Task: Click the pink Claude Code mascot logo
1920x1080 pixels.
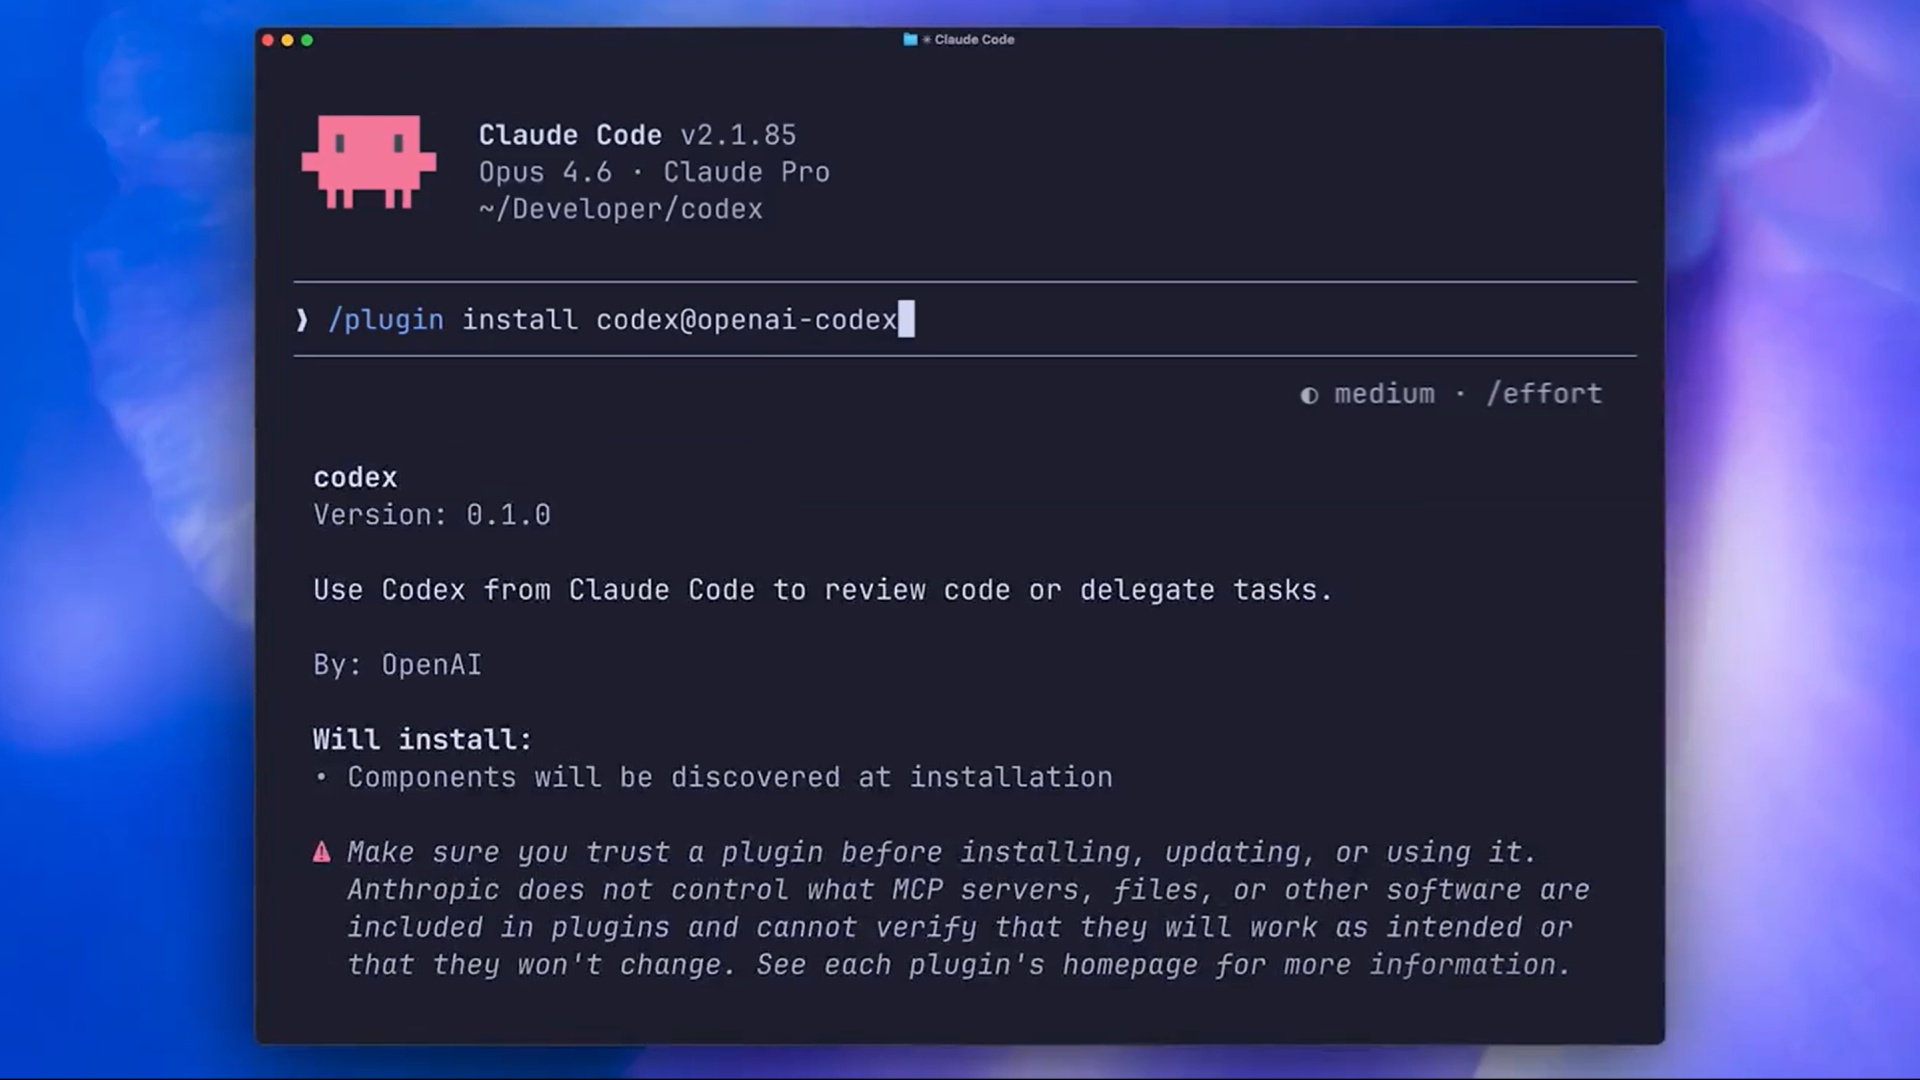Action: (369, 162)
